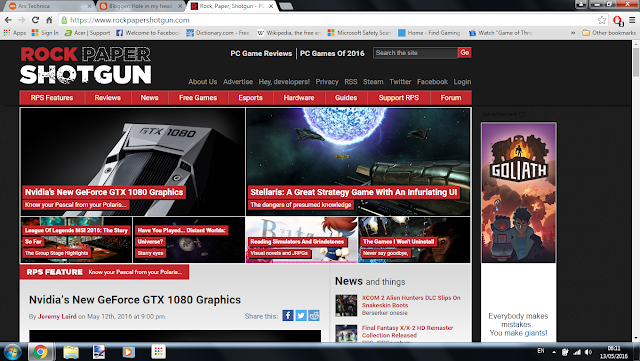Open the Free Games menu item

click(x=198, y=98)
